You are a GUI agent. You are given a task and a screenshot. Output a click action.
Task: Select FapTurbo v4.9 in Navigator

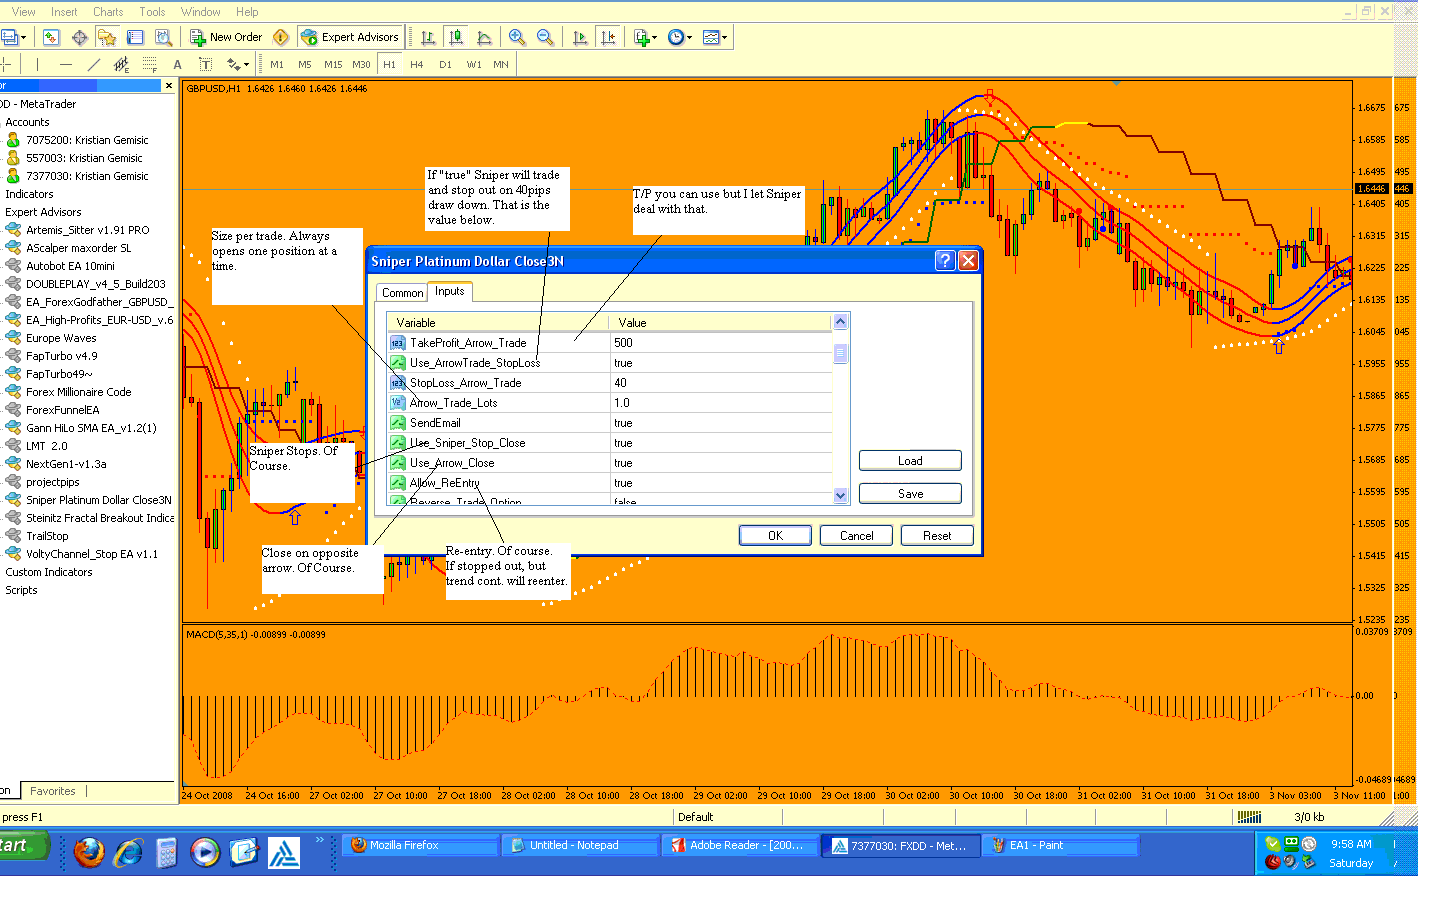coord(61,356)
